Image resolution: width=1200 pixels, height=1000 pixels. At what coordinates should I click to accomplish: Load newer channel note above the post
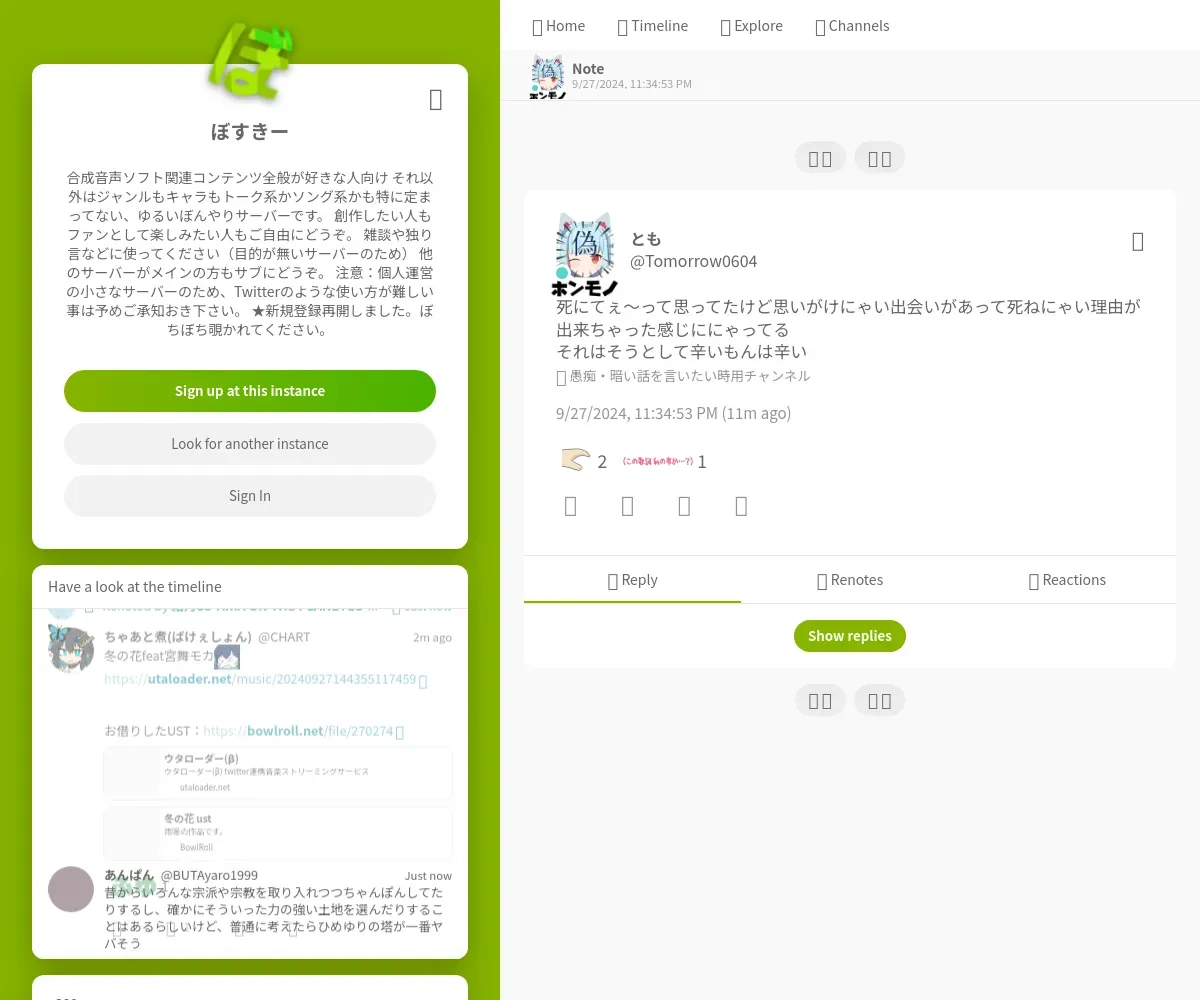point(821,158)
